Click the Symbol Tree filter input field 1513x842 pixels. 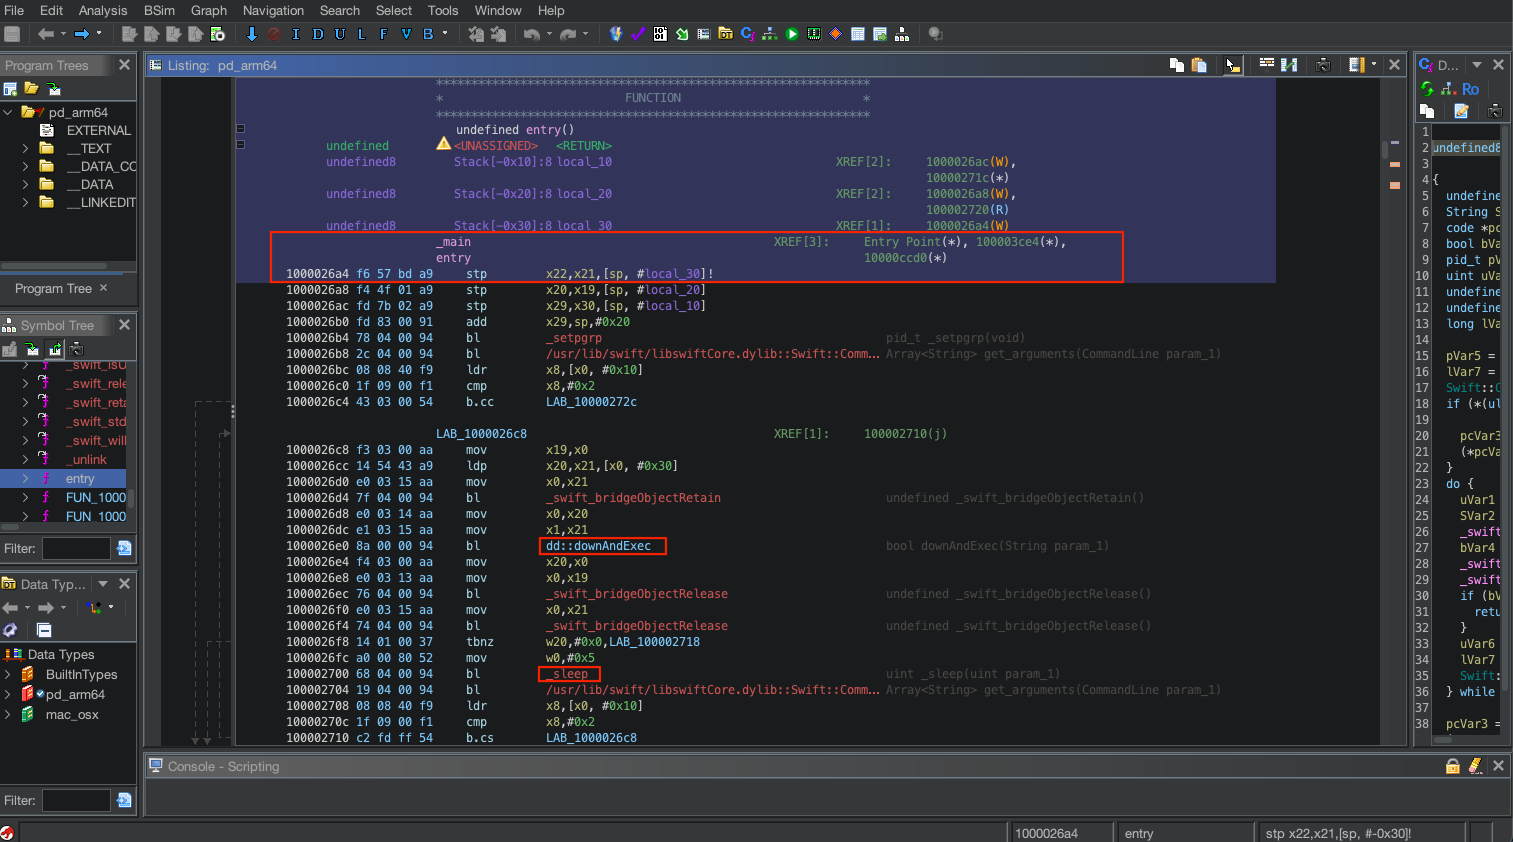coord(76,548)
